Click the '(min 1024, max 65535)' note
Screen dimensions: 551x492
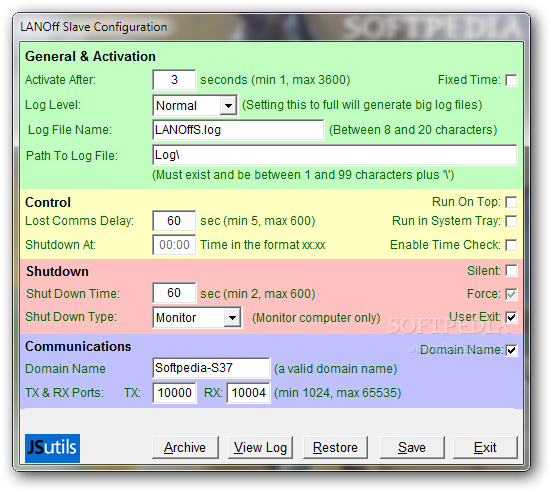click(338, 393)
